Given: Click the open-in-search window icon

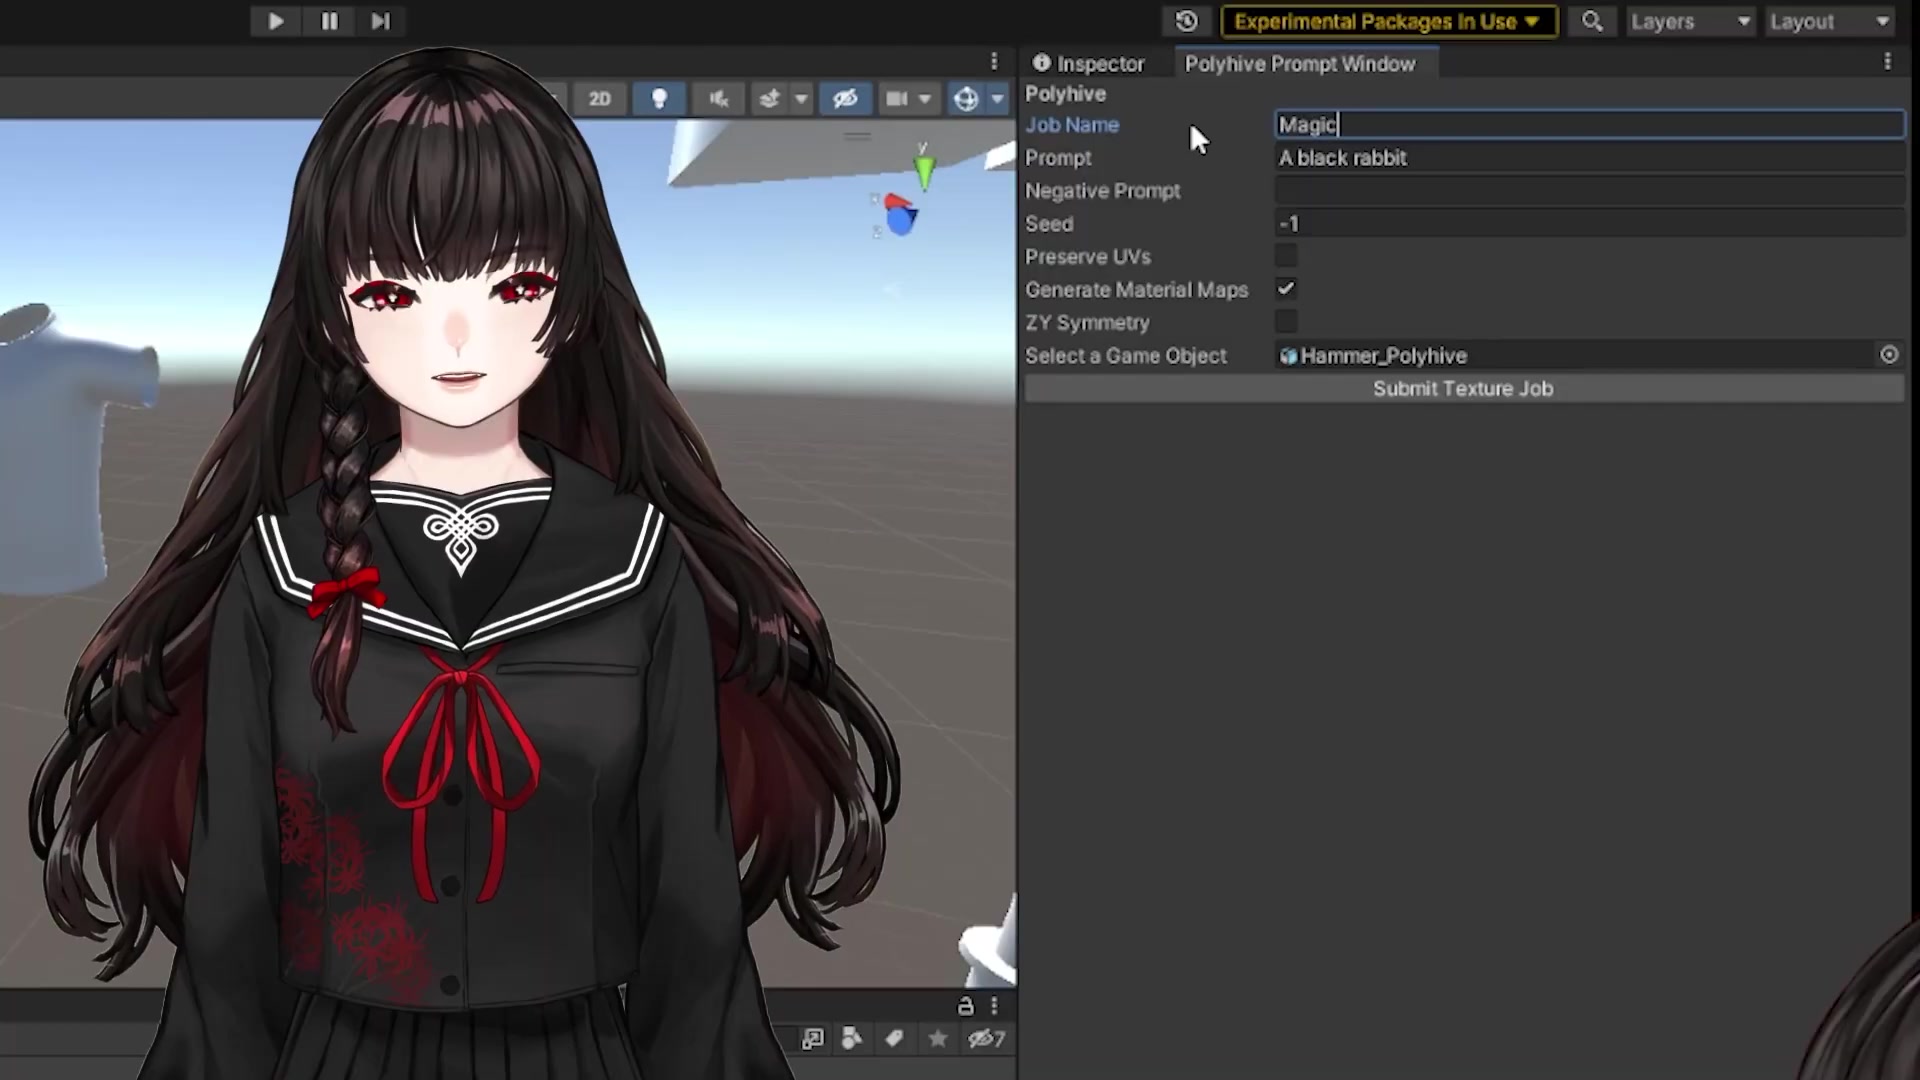Looking at the screenshot, I should point(812,1039).
